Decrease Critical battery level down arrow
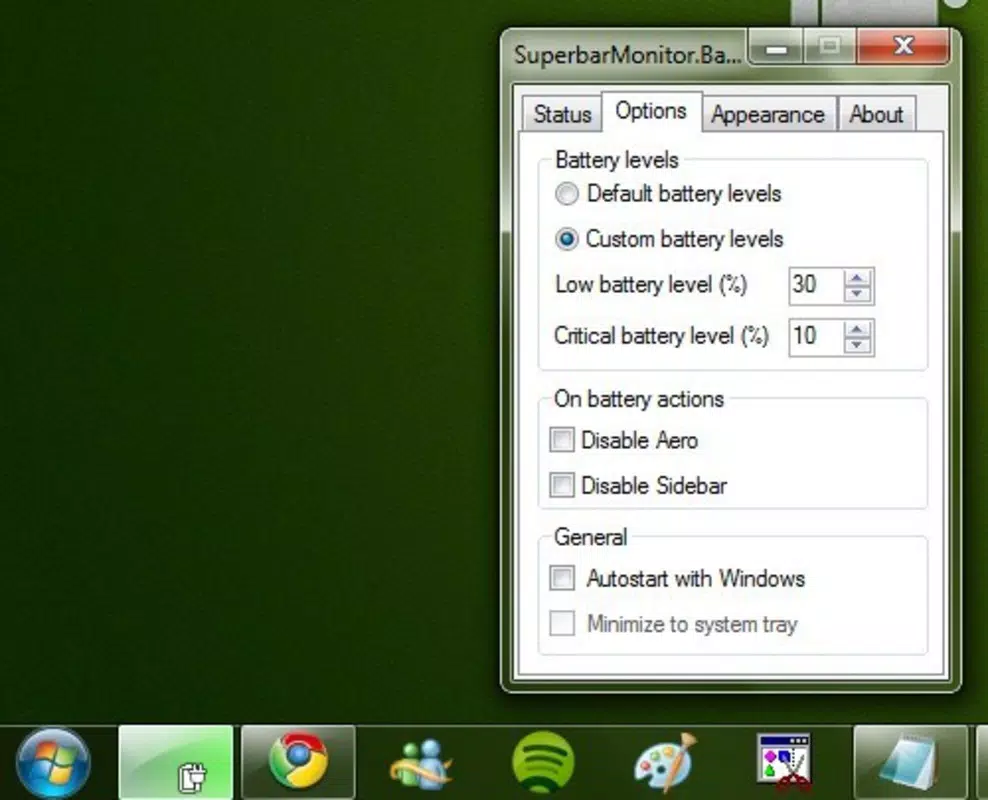 [x=857, y=345]
